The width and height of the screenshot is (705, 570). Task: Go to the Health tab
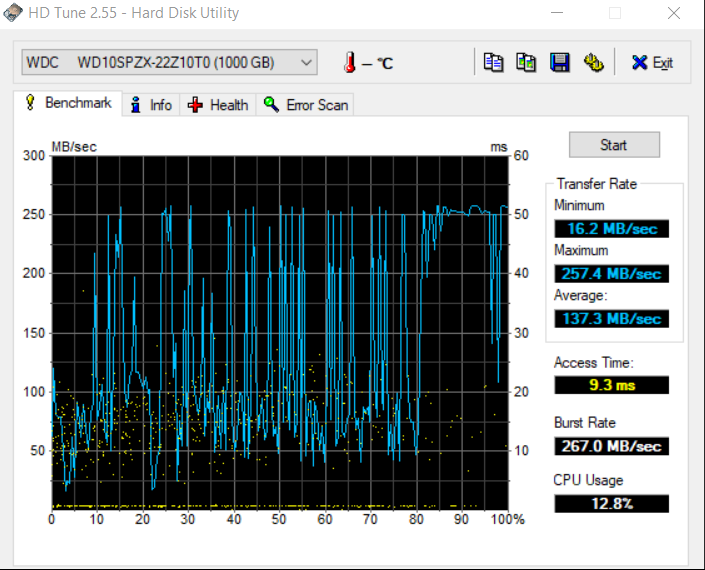click(219, 105)
